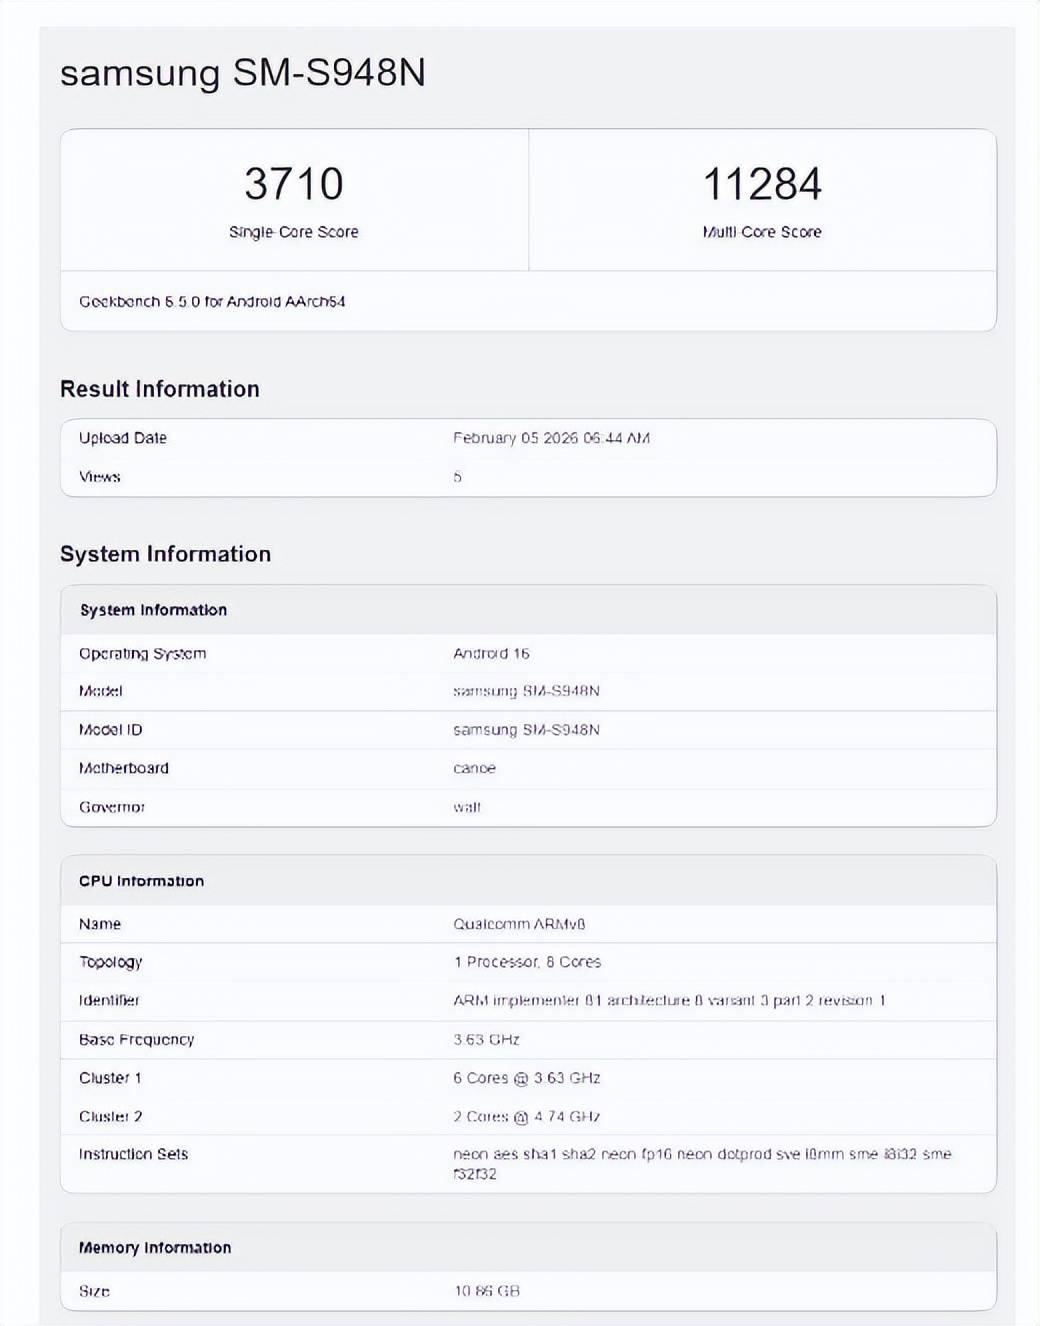Click the Android 16 operating system value
This screenshot has height=1326, width=1040.
click(491, 653)
